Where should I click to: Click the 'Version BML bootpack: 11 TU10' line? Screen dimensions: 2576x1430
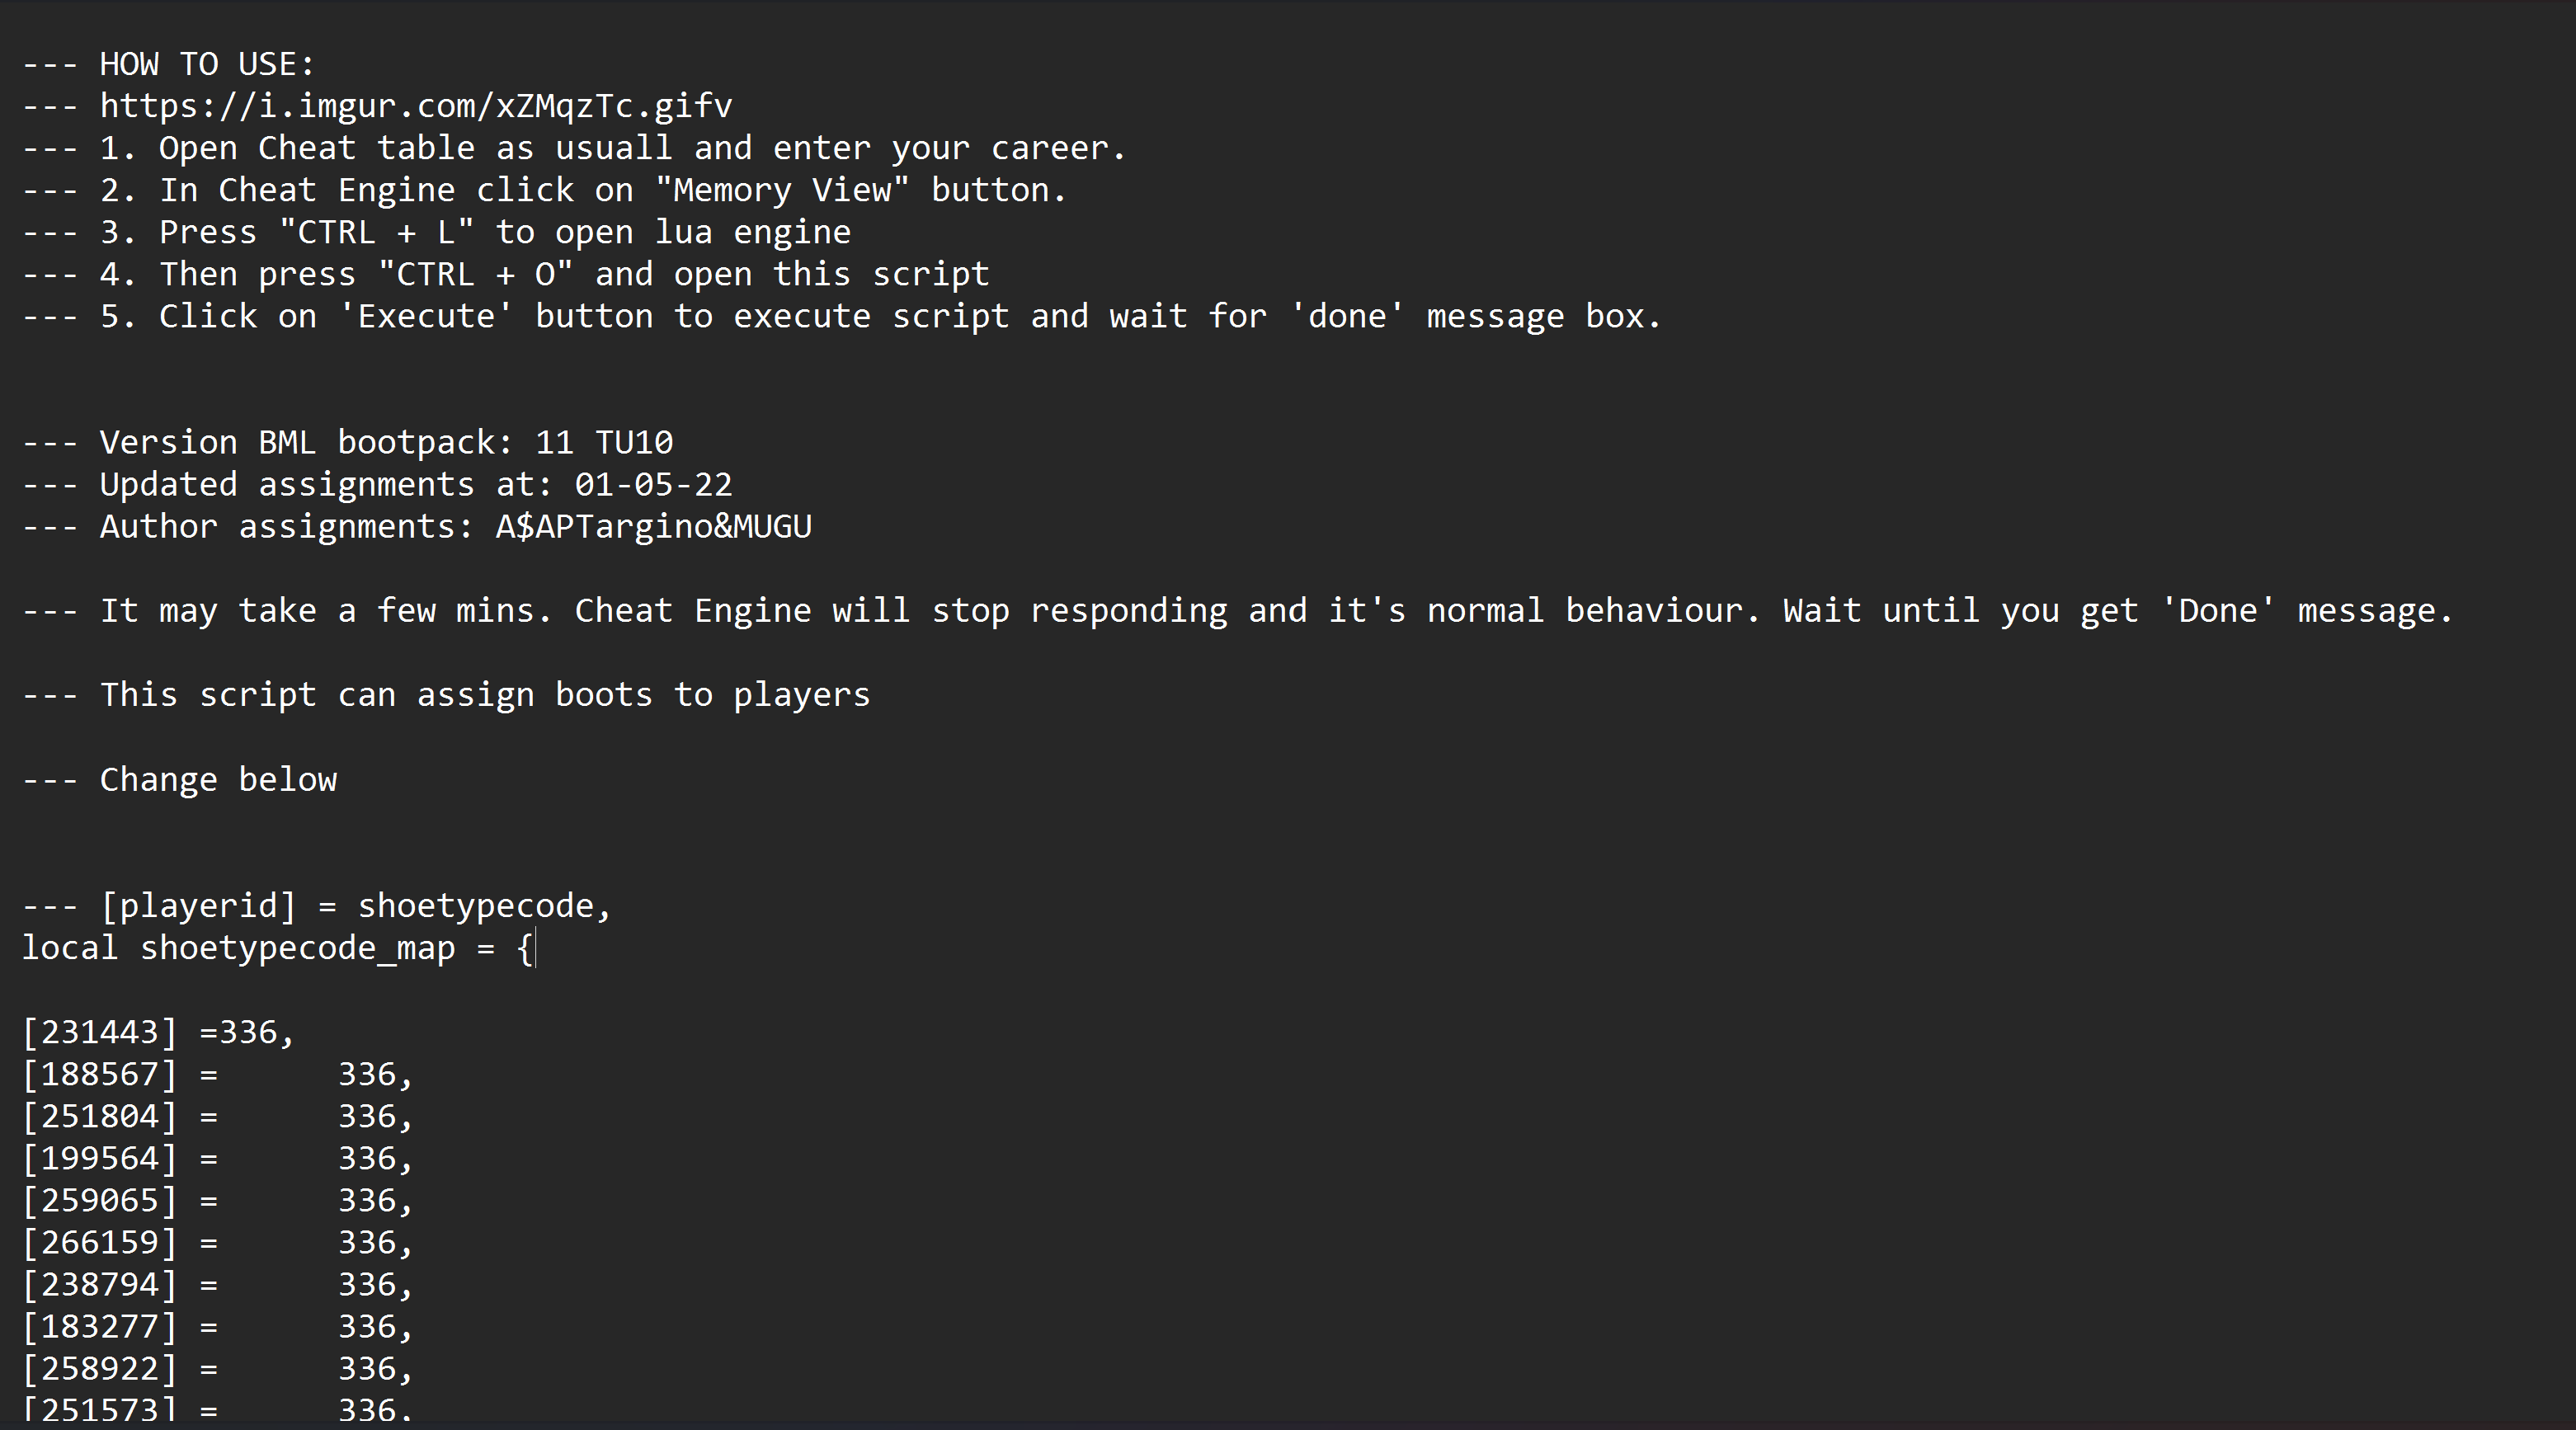coord(348,442)
